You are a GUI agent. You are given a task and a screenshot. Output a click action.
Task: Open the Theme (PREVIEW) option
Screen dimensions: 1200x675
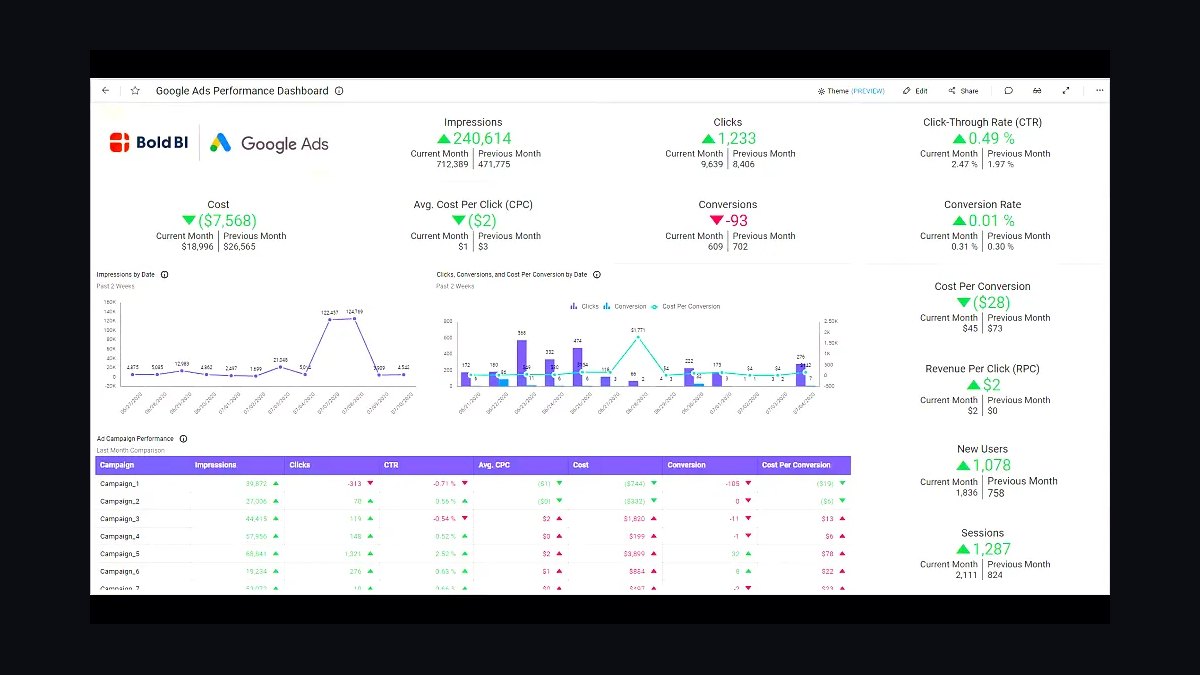click(851, 91)
